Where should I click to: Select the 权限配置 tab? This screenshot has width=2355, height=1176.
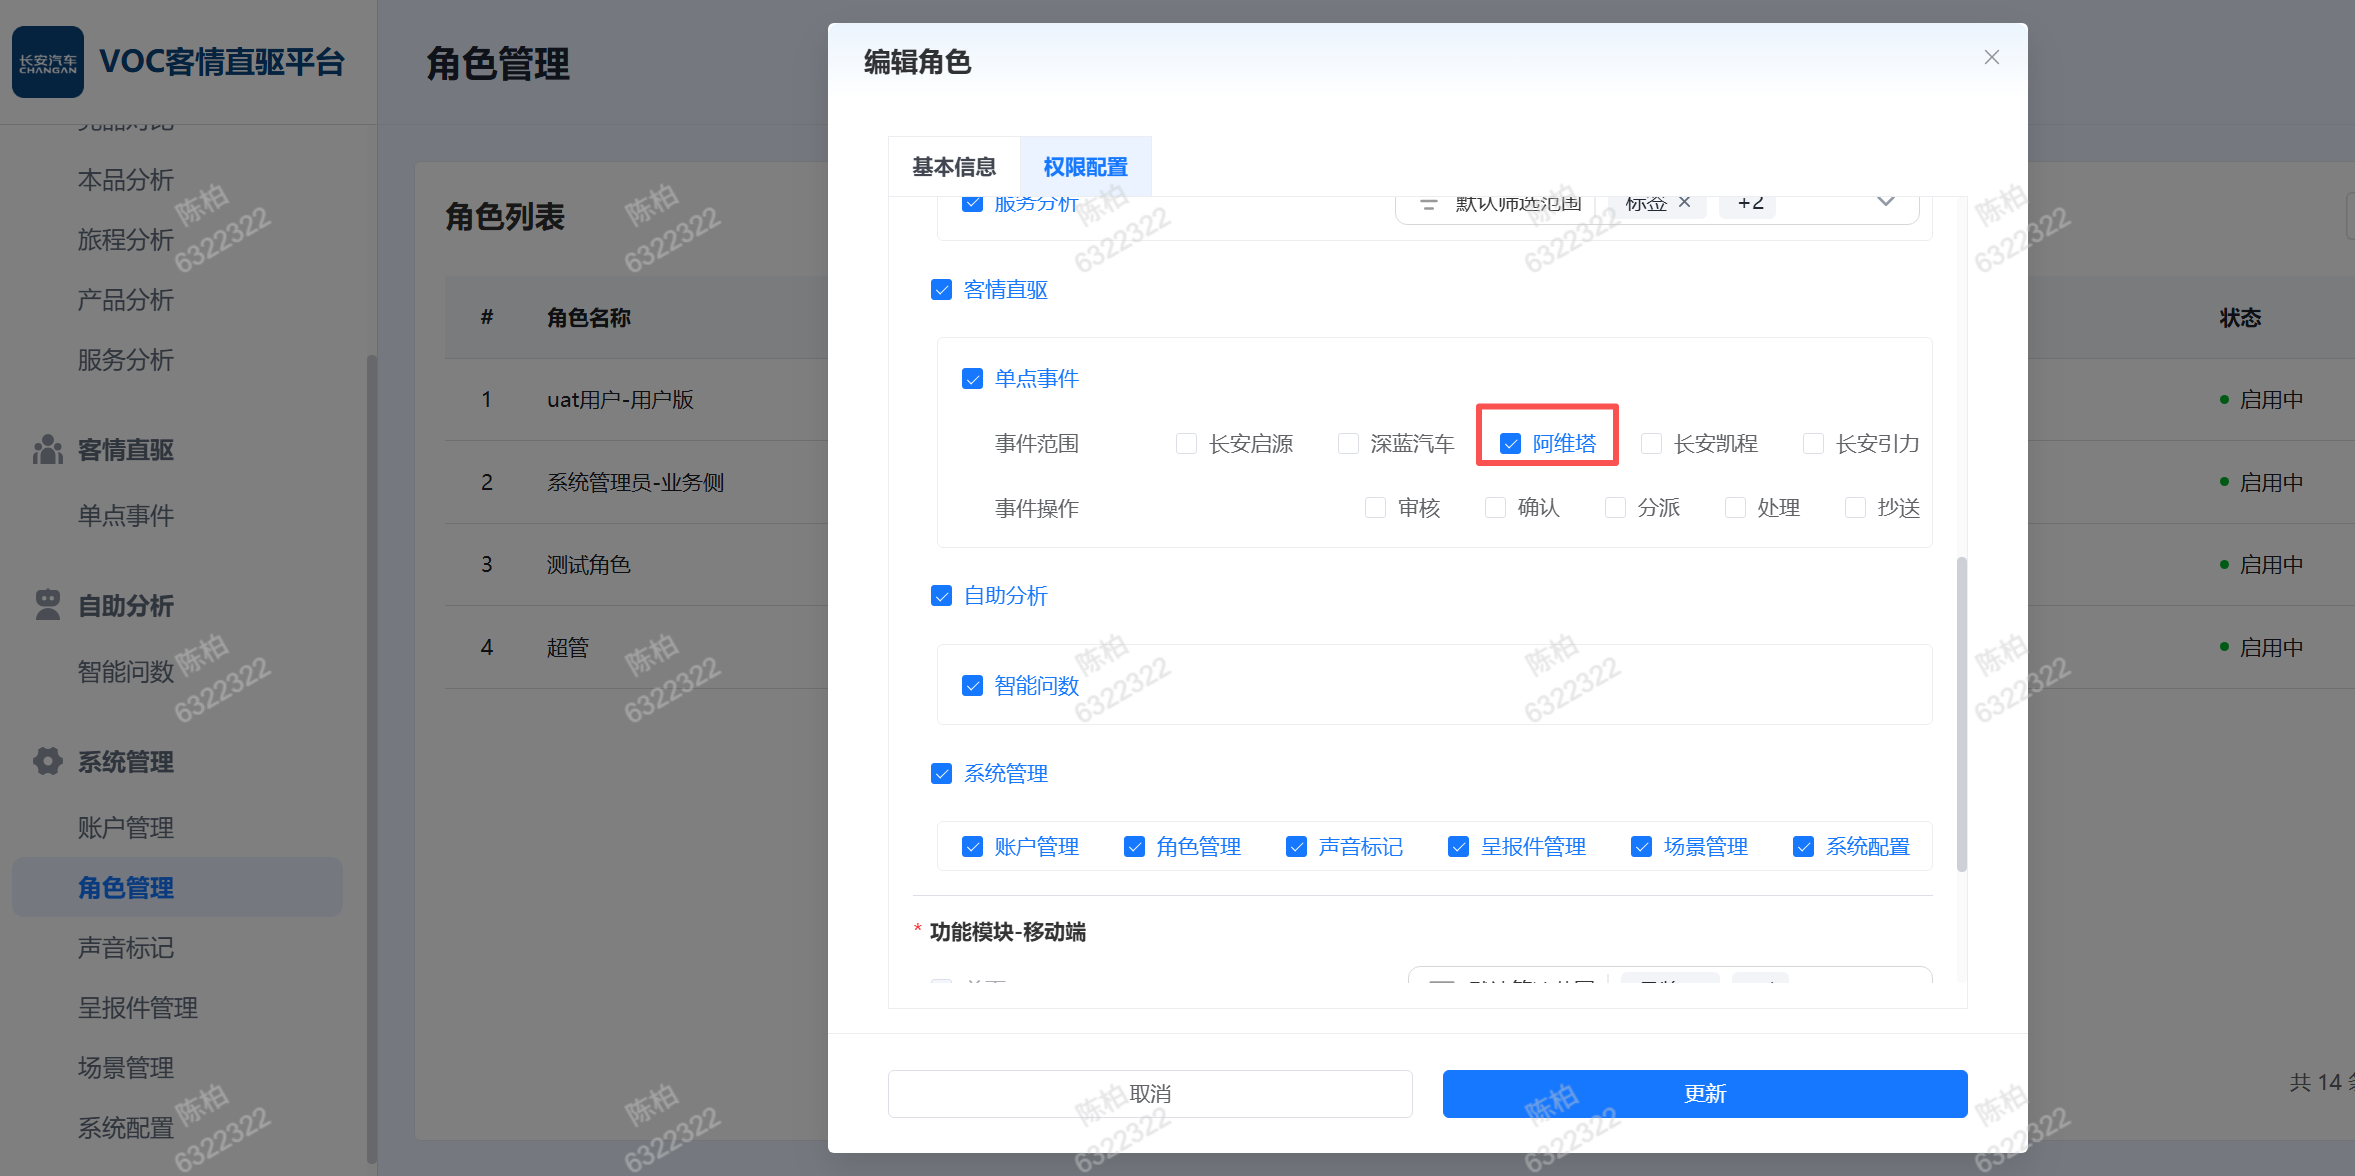point(1085,167)
